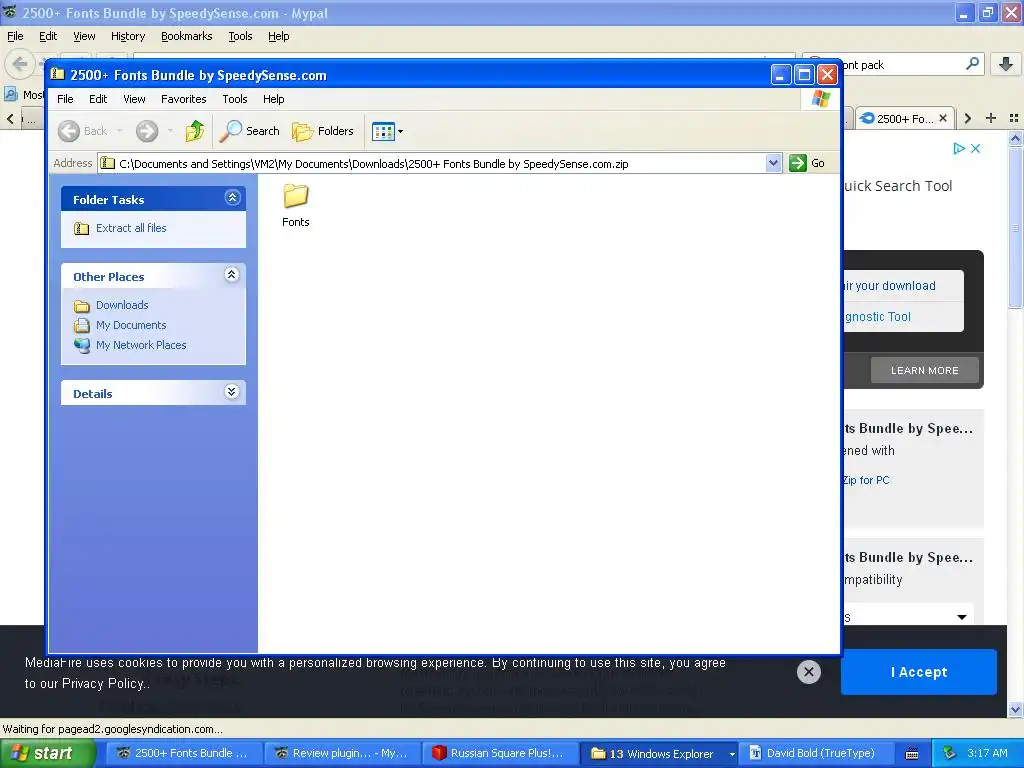Open My Network Places link

(140, 345)
